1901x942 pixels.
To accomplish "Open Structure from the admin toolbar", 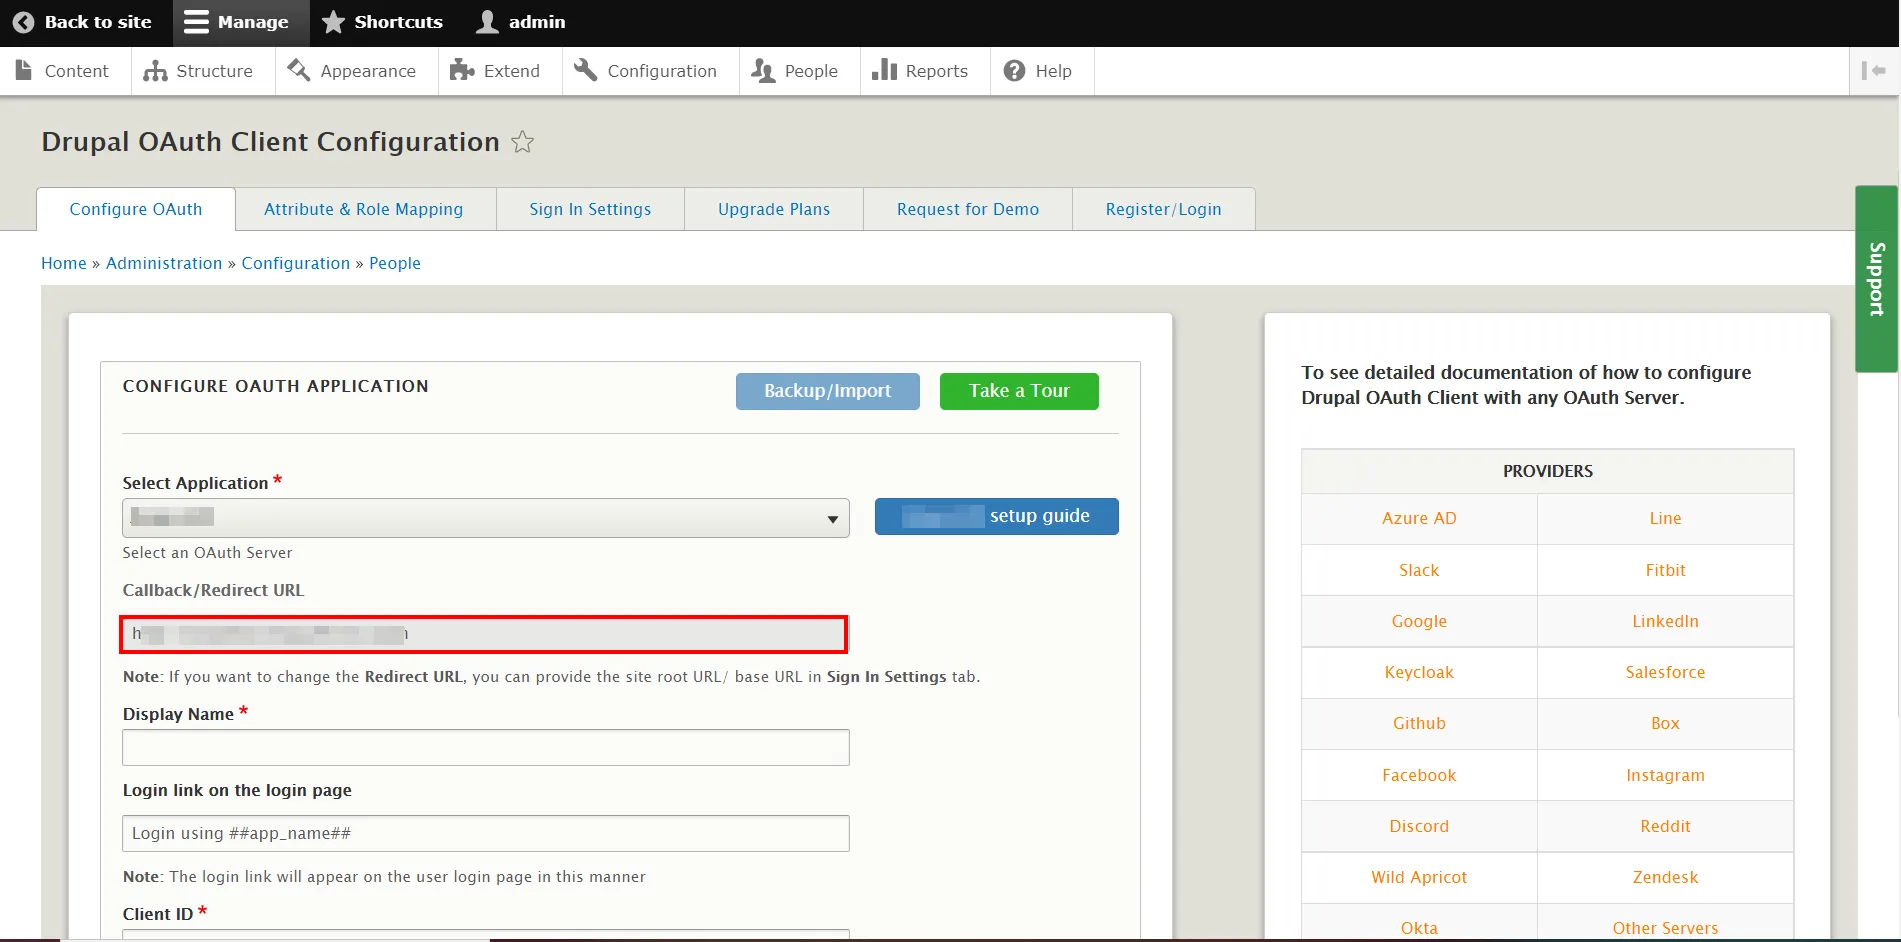I will click(x=198, y=71).
